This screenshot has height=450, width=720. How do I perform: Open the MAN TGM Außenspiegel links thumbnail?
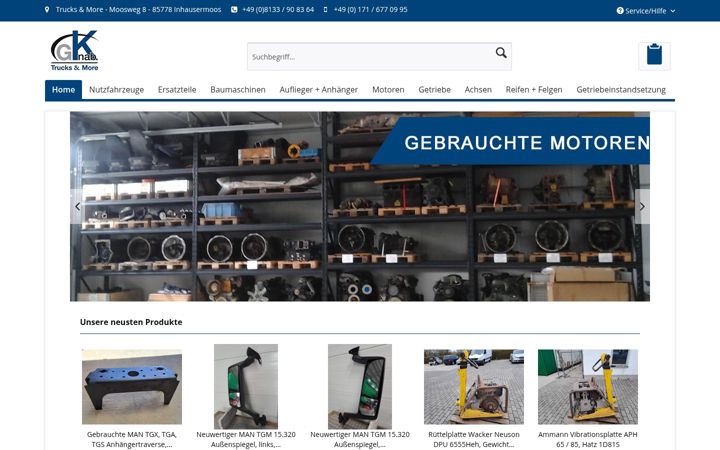click(x=246, y=387)
